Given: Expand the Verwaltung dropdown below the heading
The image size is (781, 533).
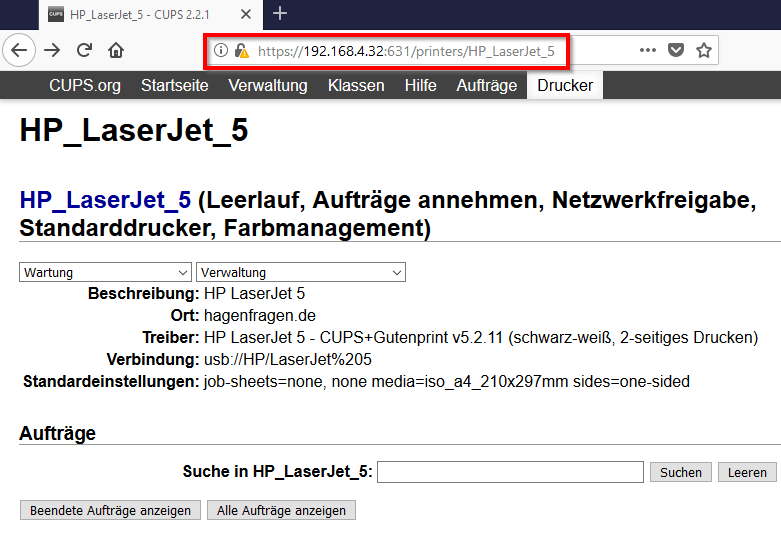Looking at the screenshot, I should [301, 272].
